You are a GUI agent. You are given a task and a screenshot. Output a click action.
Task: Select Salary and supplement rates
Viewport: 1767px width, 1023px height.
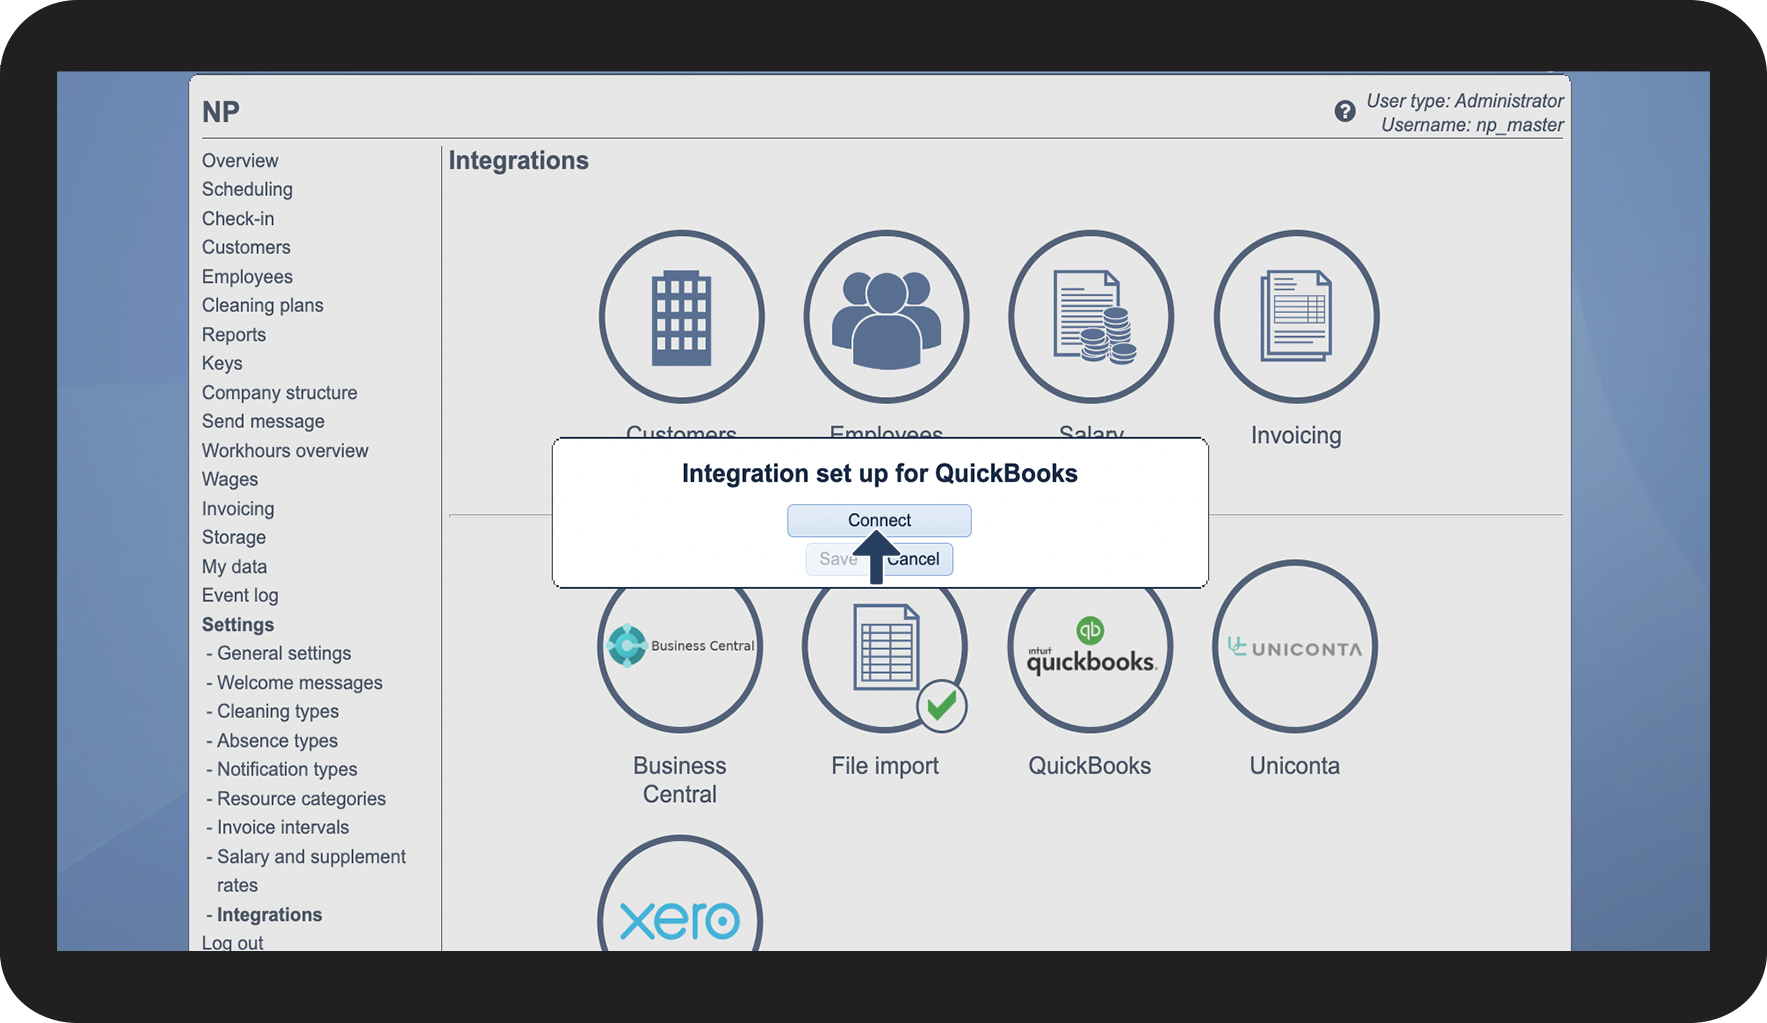[x=311, y=871]
